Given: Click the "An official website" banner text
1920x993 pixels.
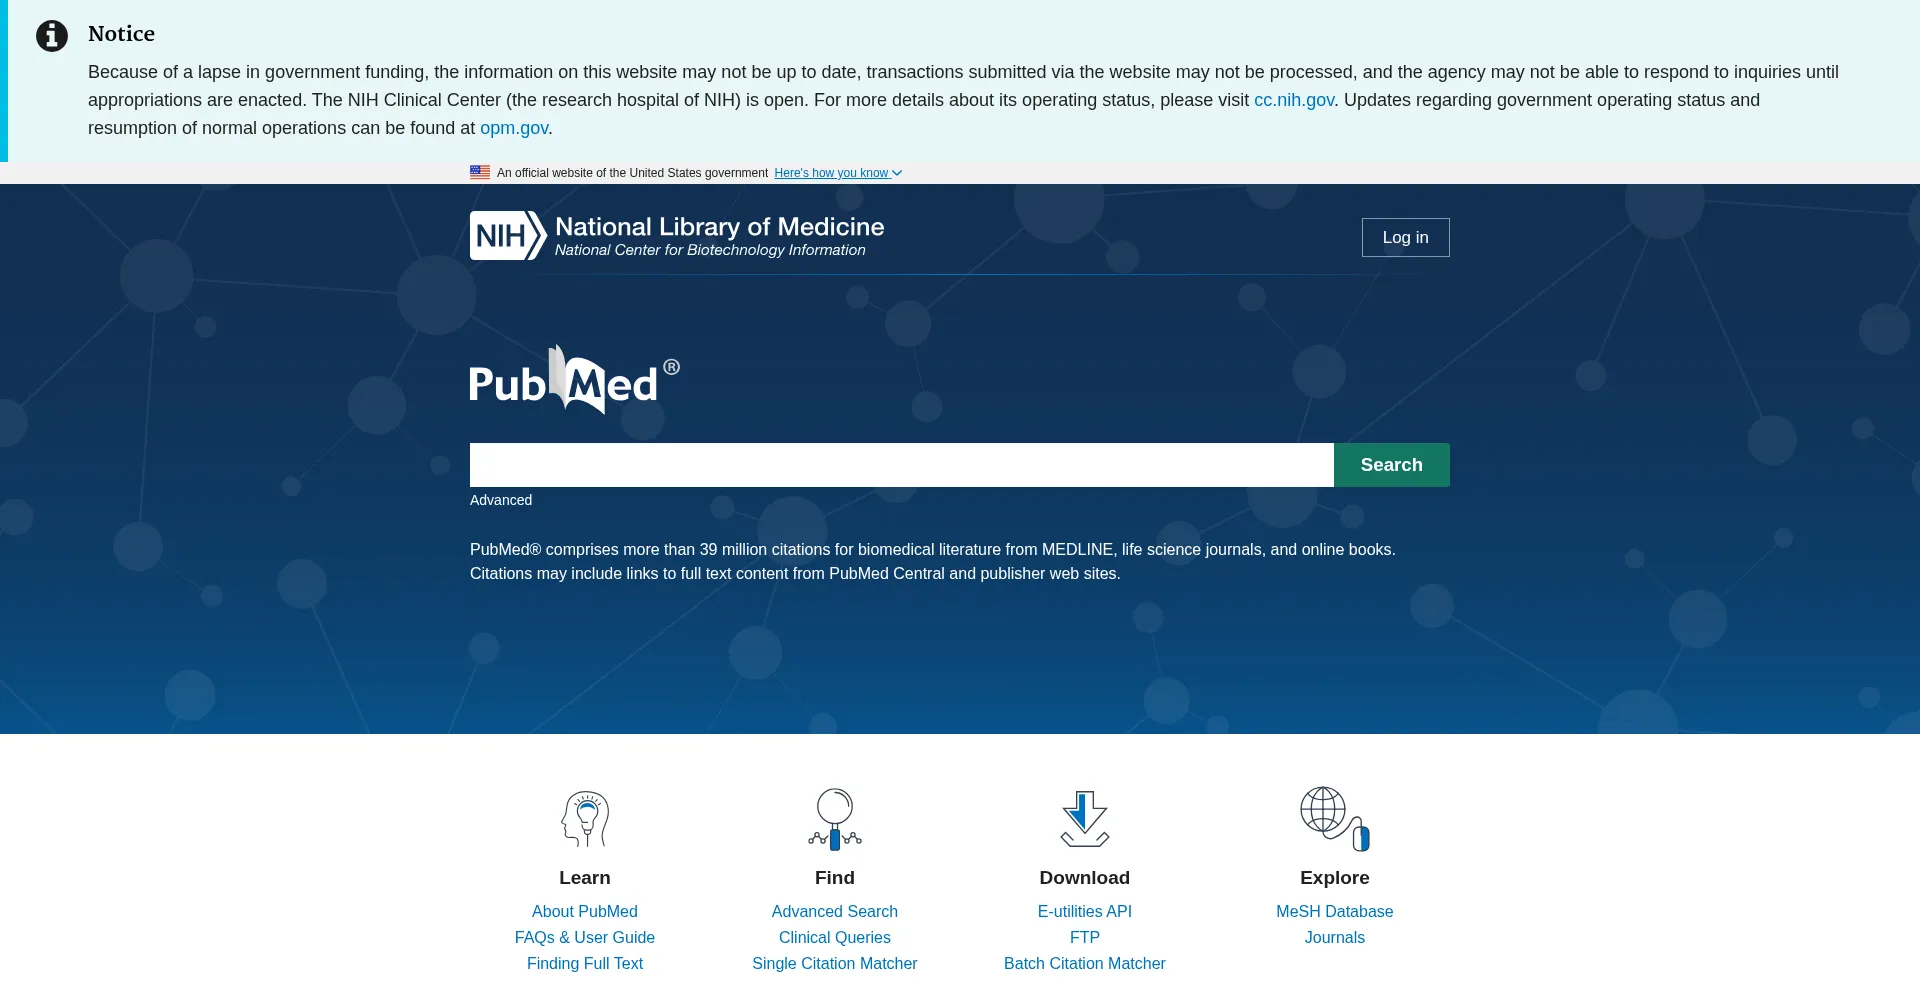Looking at the screenshot, I should coord(632,173).
